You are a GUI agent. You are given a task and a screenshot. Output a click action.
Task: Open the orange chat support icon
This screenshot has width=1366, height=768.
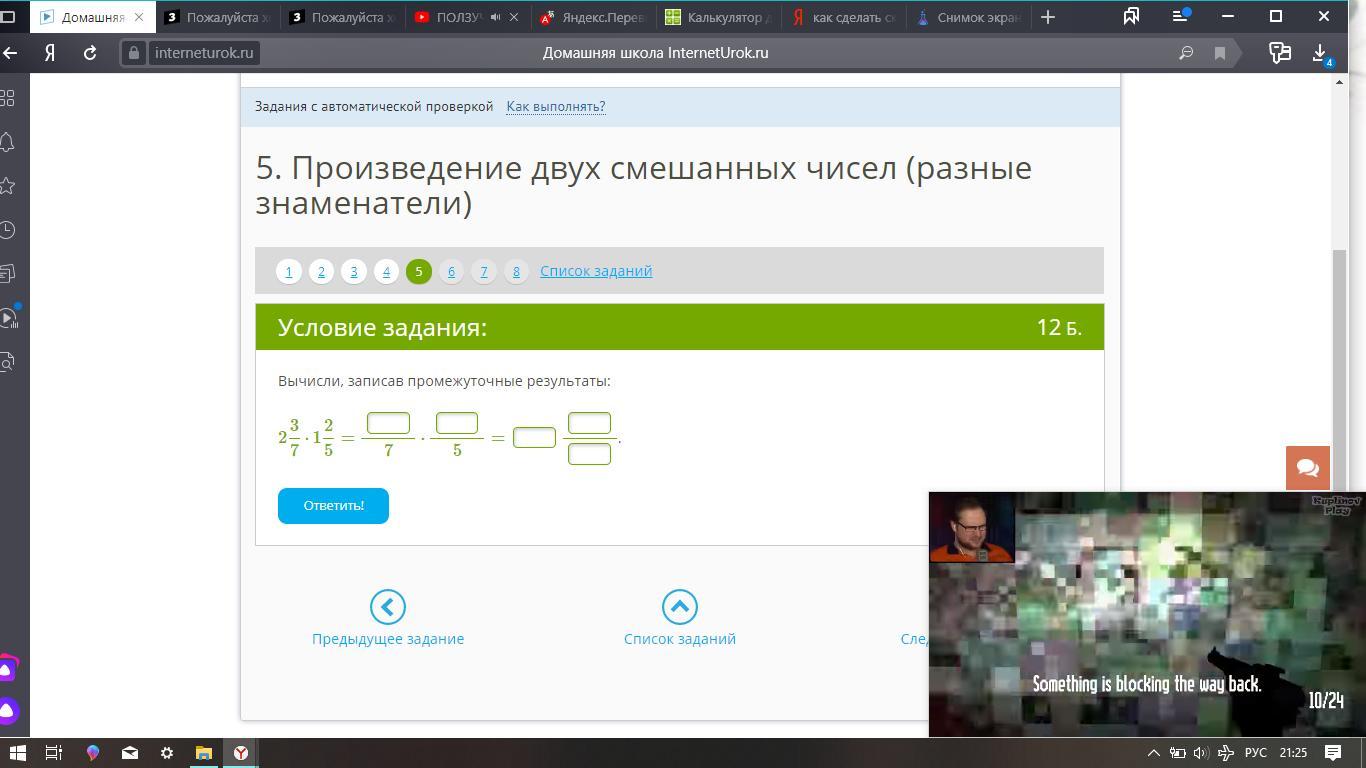pyautogui.click(x=1307, y=468)
